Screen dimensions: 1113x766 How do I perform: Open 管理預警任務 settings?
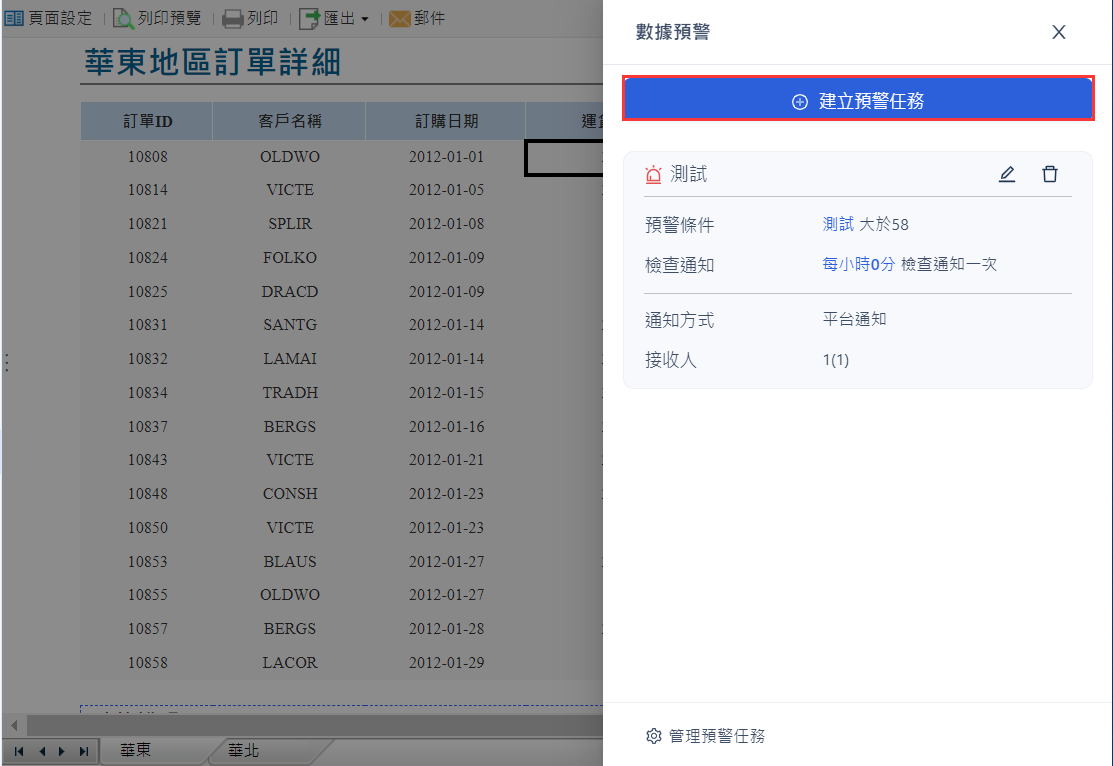(706, 735)
